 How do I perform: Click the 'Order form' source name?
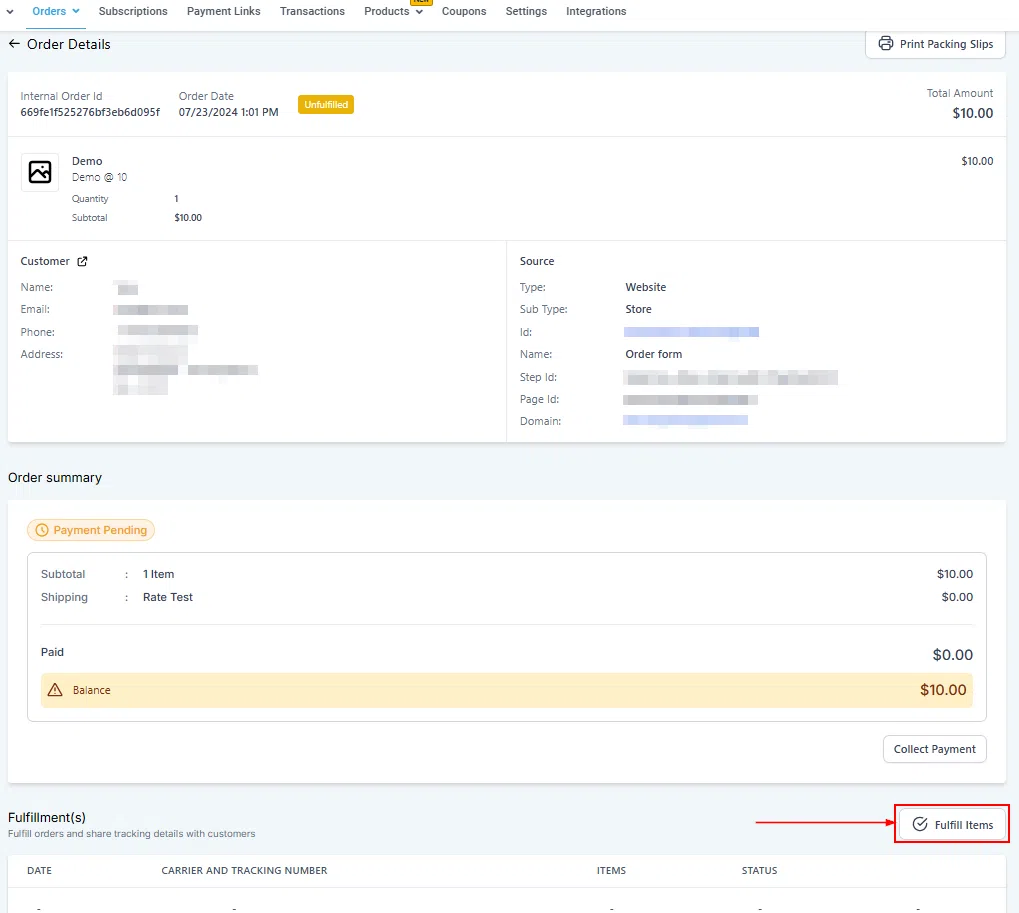click(654, 354)
